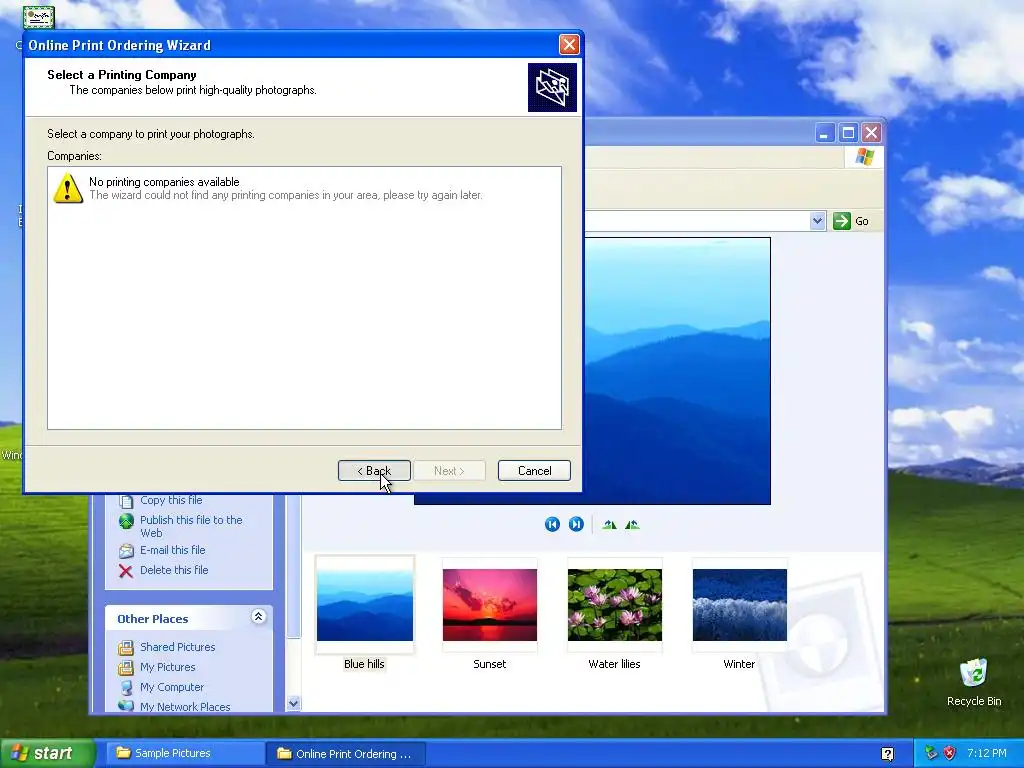Click the Go button in address bar

click(852, 221)
